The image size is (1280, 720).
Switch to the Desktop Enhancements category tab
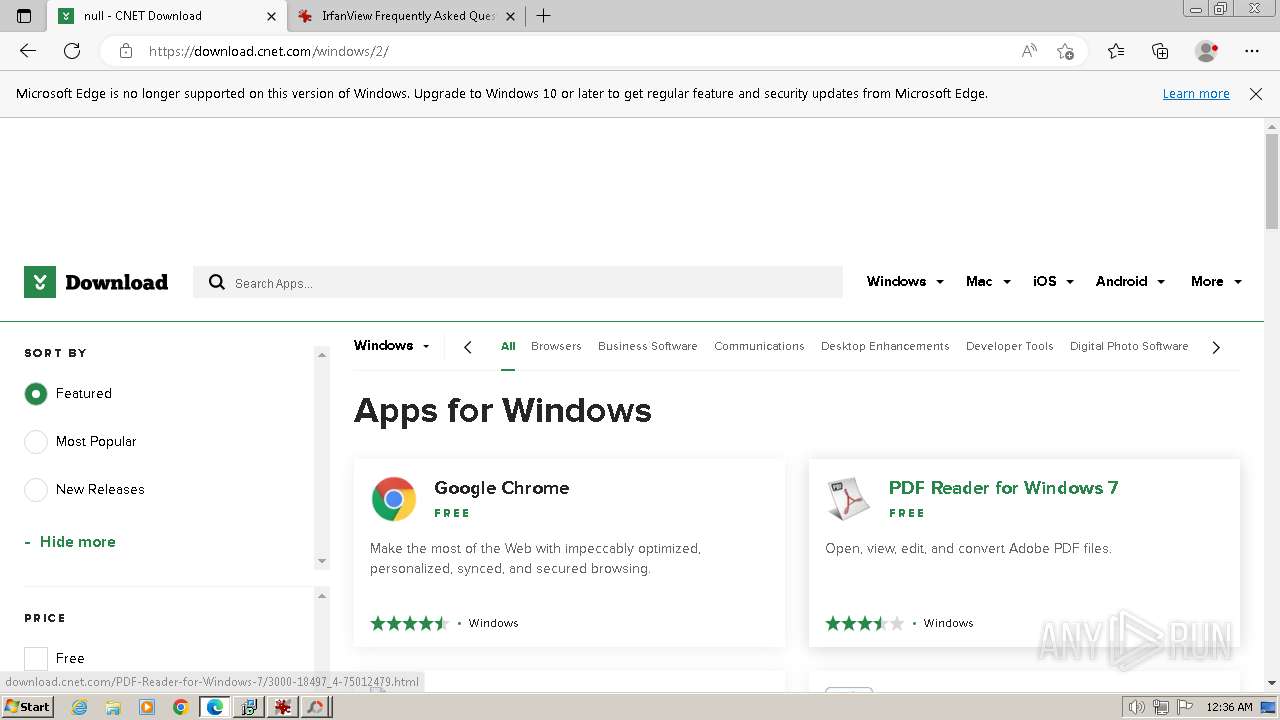pos(885,346)
